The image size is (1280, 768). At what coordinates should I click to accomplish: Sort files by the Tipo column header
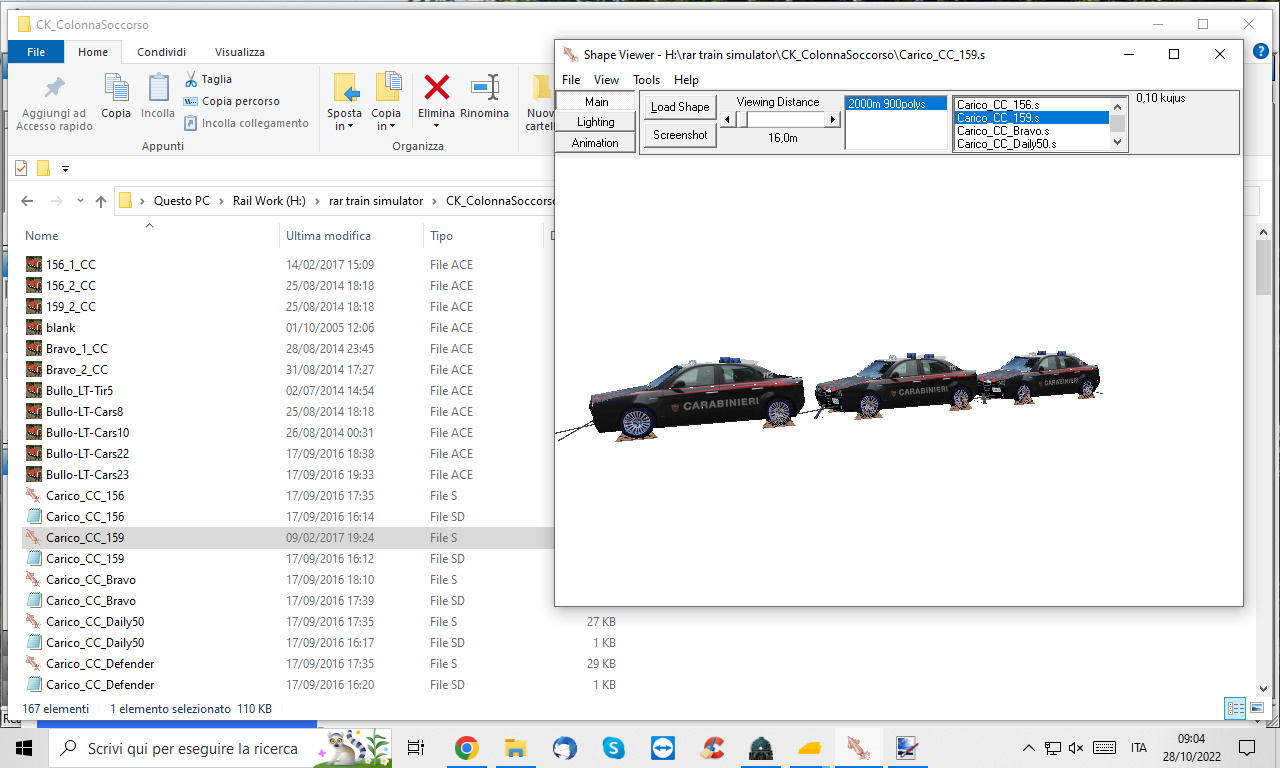[x=441, y=236]
